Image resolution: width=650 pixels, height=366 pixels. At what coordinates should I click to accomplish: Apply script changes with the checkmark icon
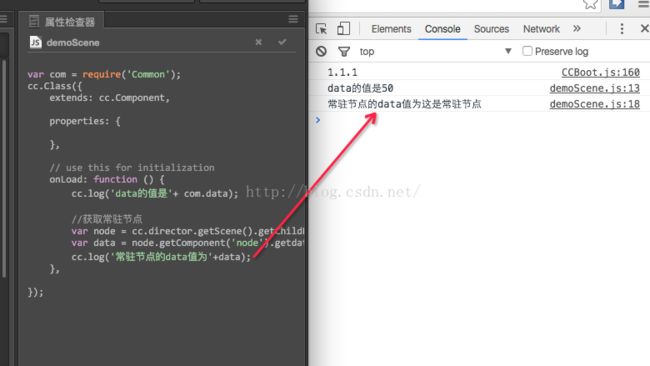point(282,41)
